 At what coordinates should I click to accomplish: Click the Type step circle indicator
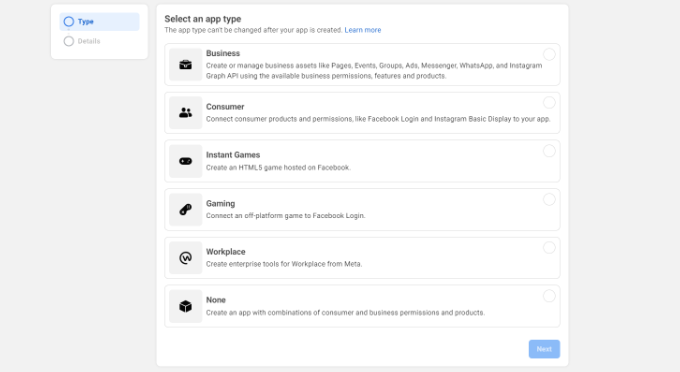[x=69, y=22]
